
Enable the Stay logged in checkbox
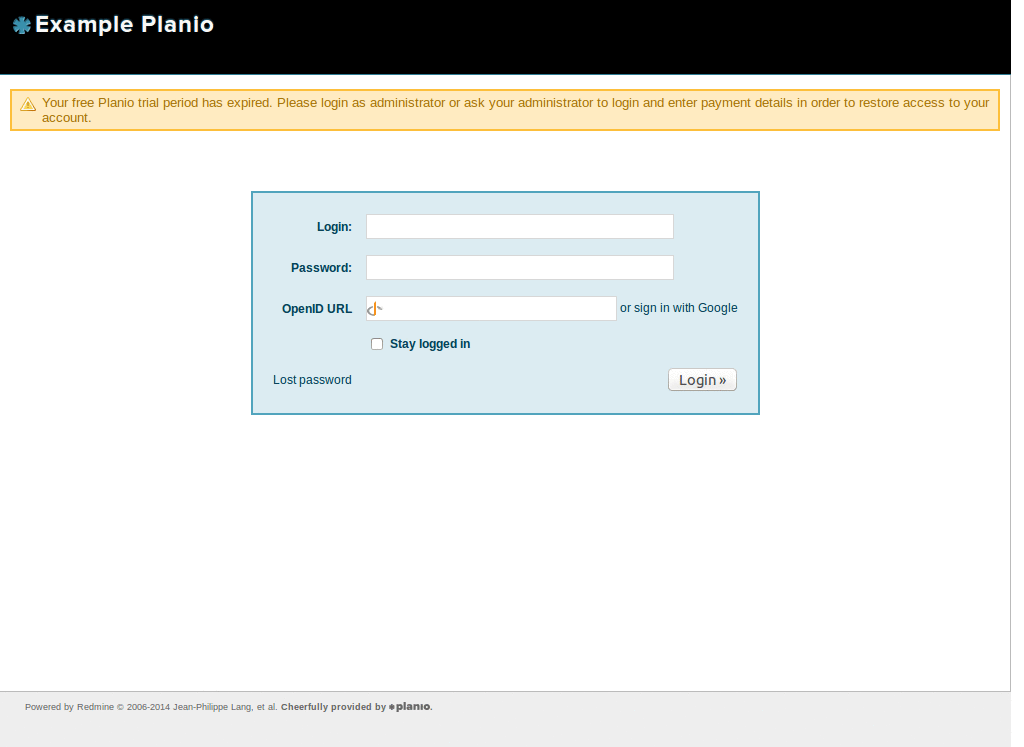tap(377, 344)
